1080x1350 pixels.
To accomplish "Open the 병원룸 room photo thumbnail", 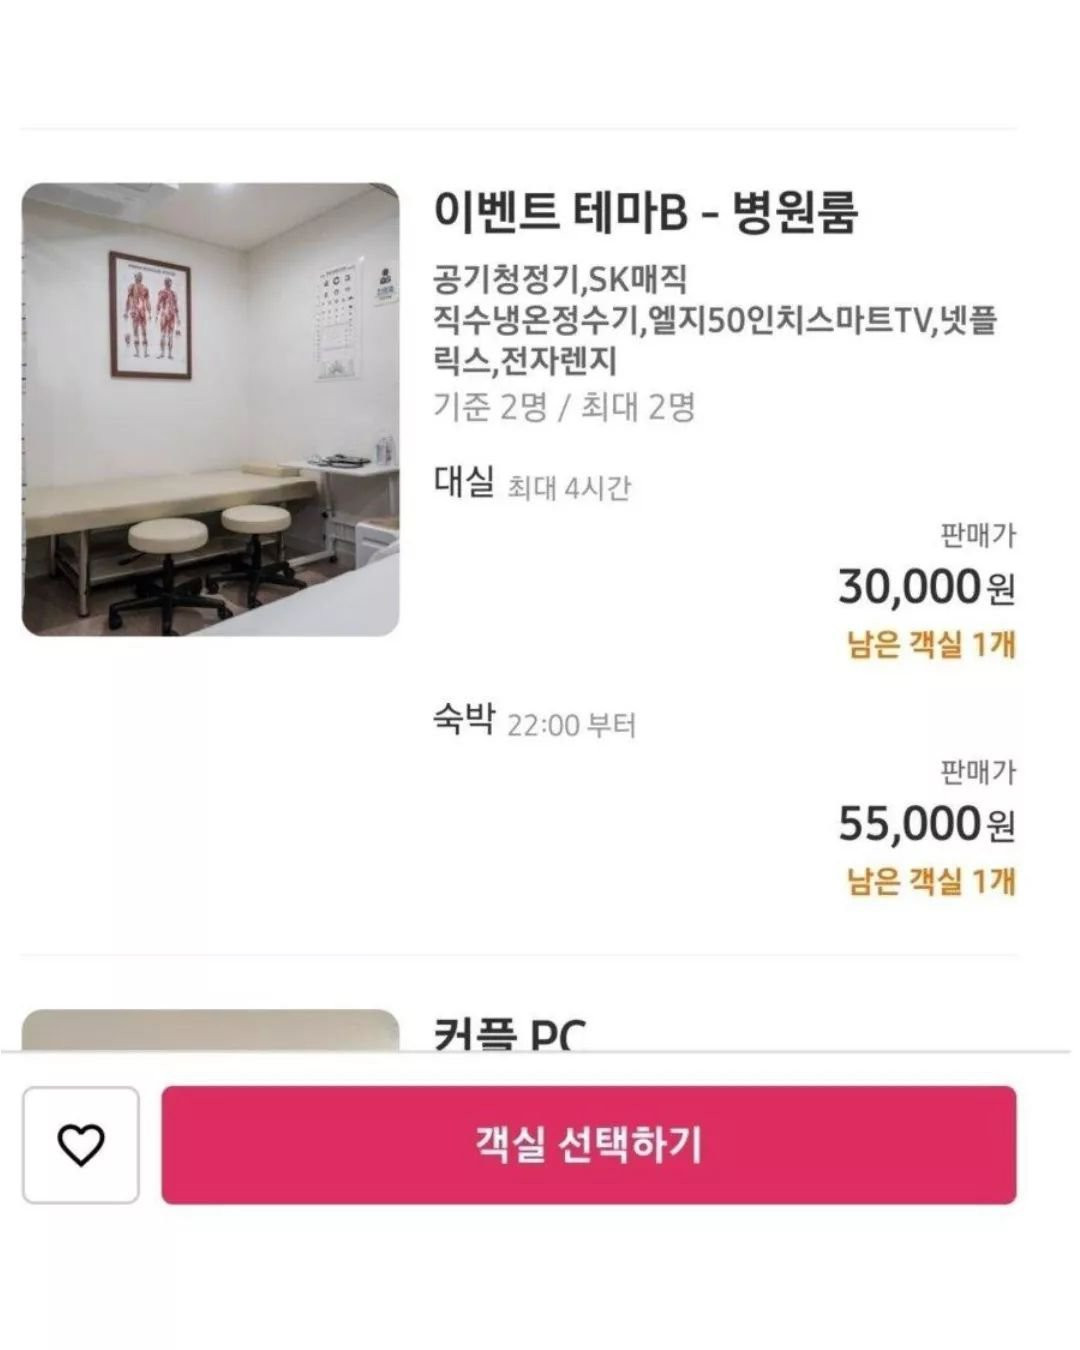I will [x=210, y=409].
